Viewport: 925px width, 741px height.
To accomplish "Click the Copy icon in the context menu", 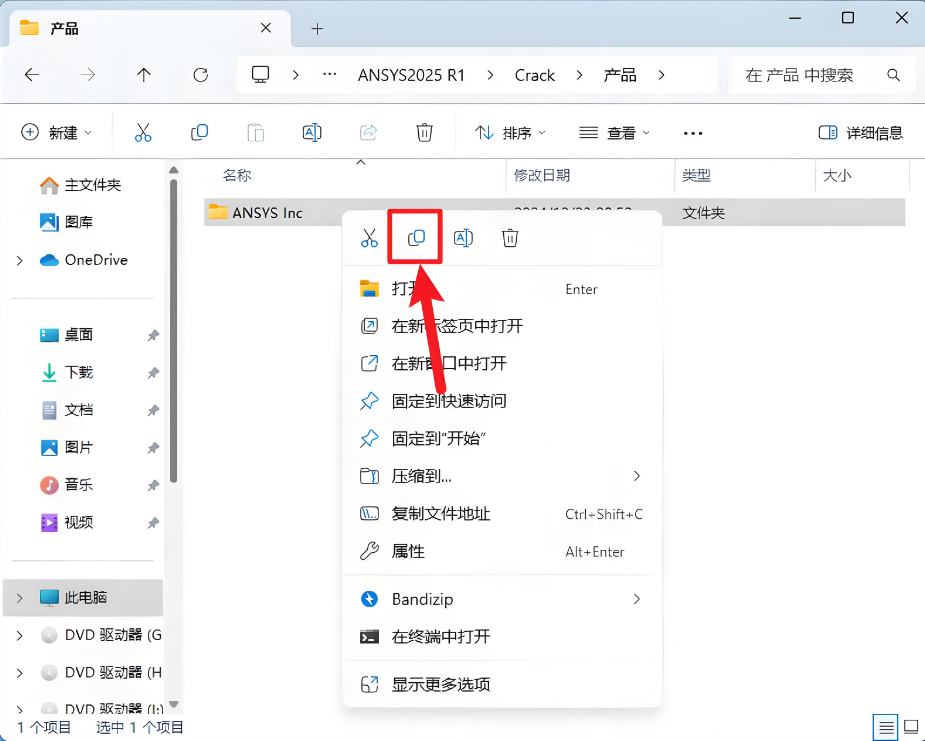I will [416, 238].
